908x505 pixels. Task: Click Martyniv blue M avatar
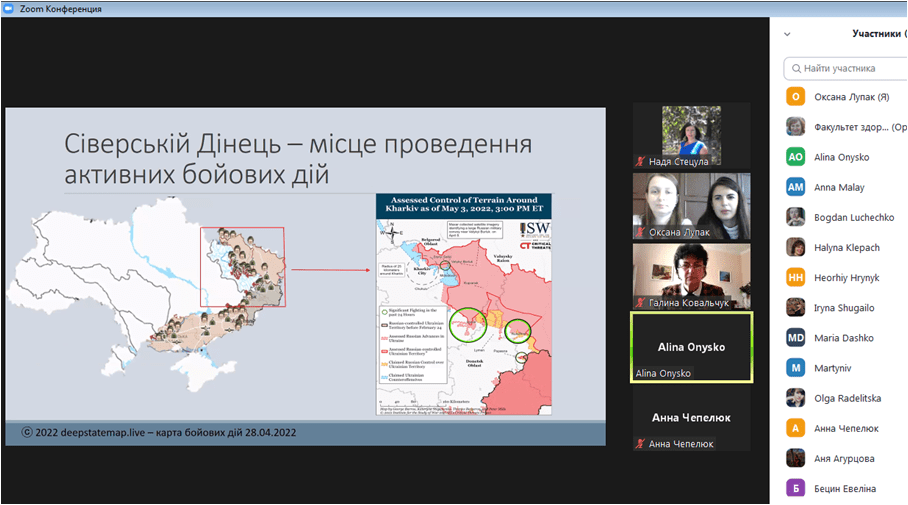[x=796, y=368]
